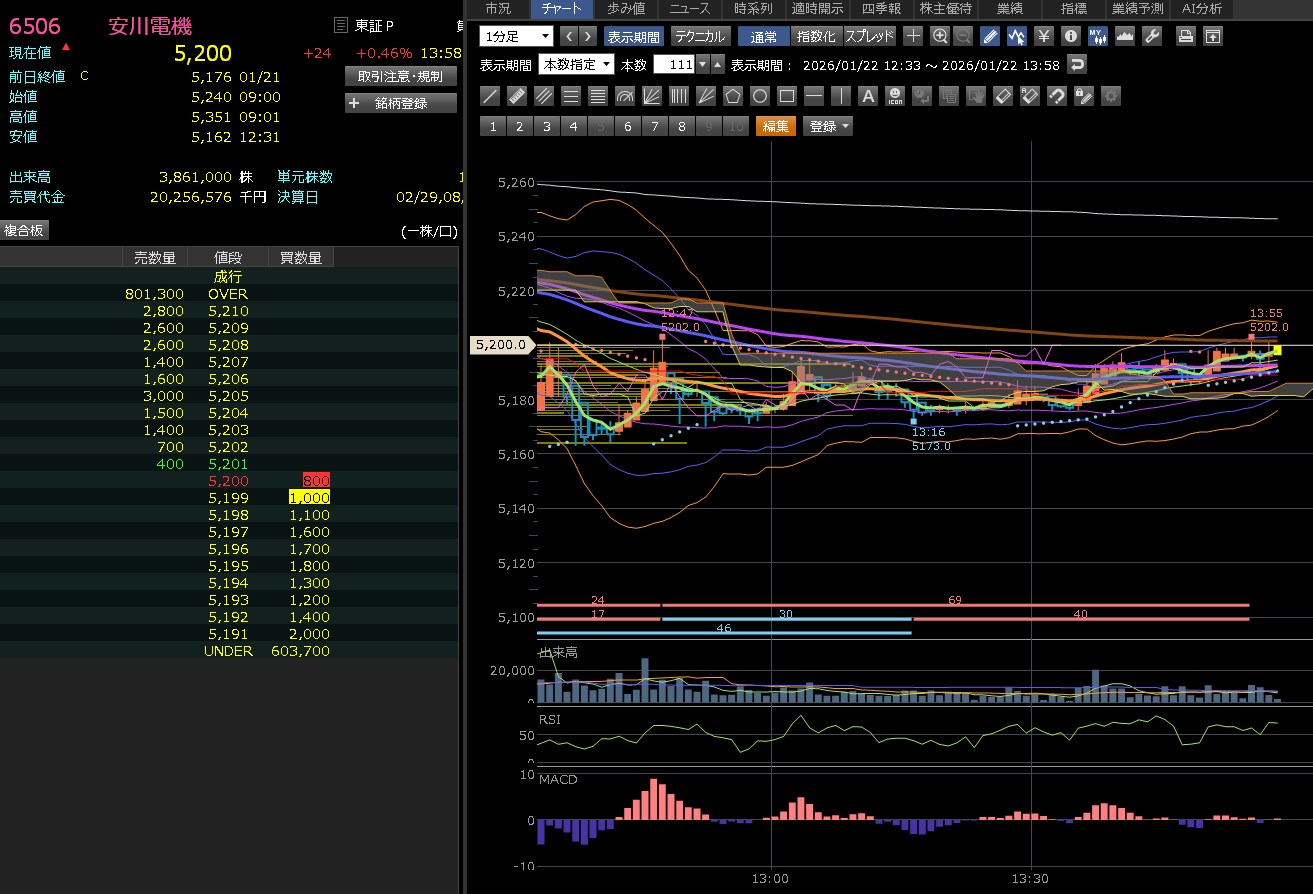Image resolution: width=1313 pixels, height=894 pixels.
Task: Toggle the 指数化 chart mode
Action: [x=816, y=37]
